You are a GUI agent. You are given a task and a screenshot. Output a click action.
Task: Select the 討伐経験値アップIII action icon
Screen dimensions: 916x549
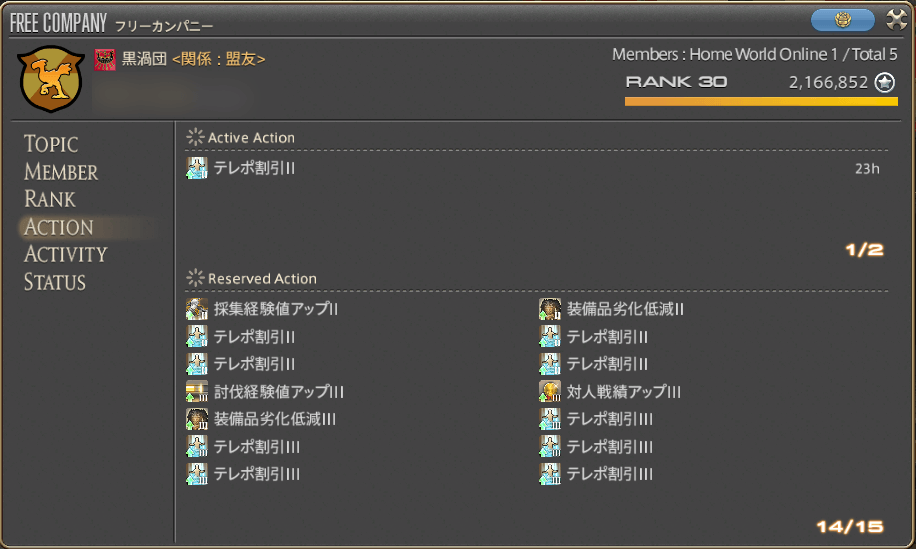tap(197, 391)
